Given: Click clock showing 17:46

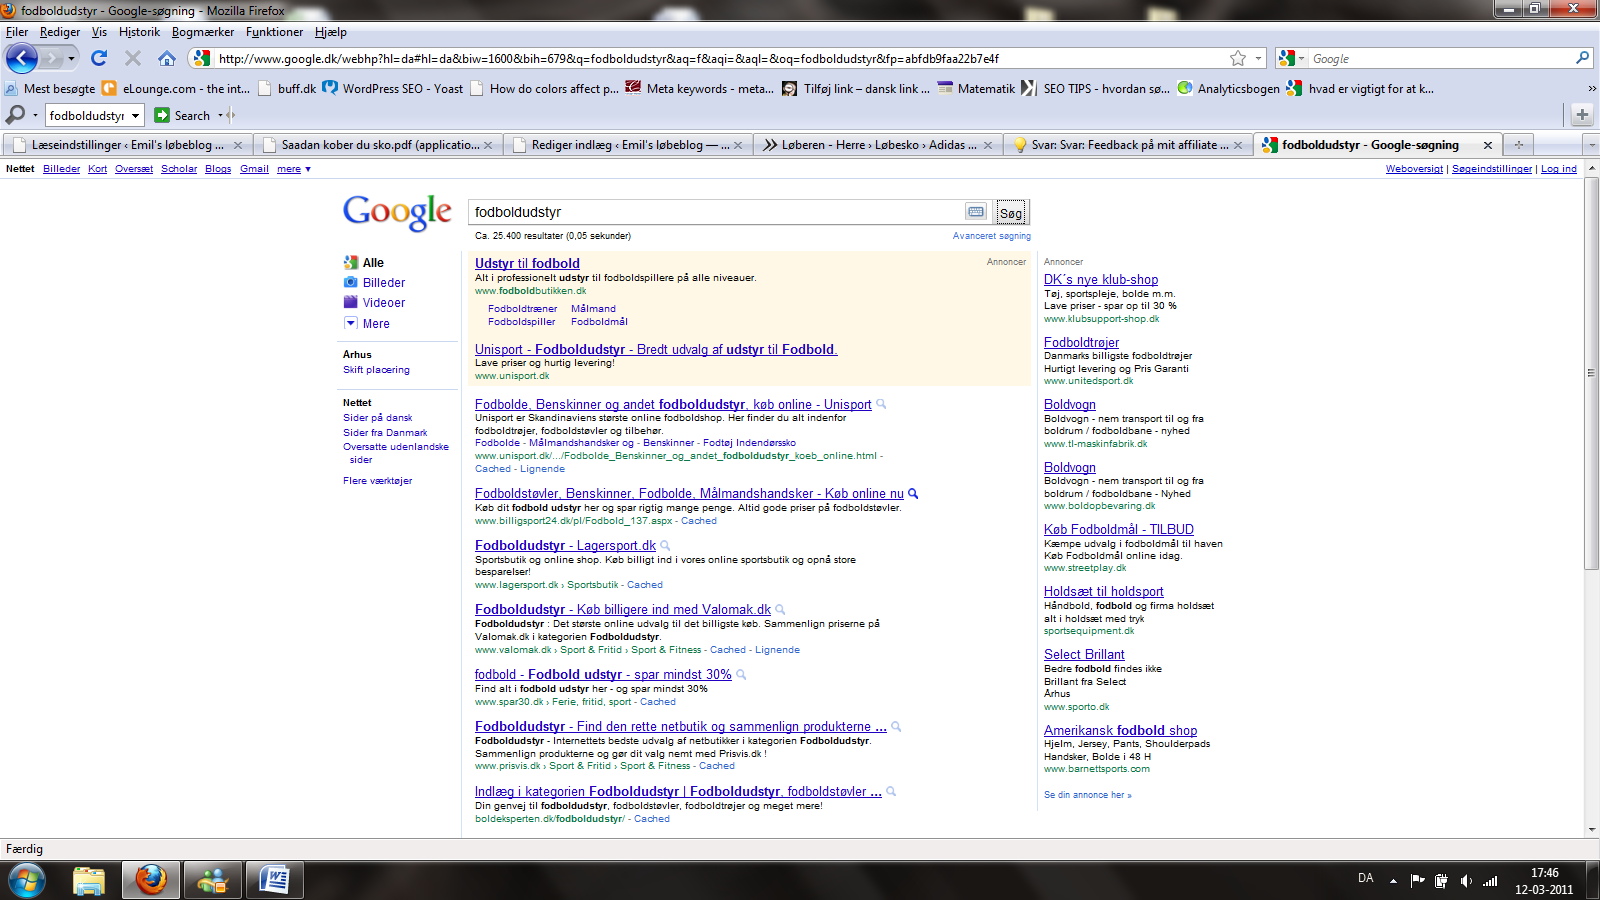Looking at the screenshot, I should click(1544, 873).
